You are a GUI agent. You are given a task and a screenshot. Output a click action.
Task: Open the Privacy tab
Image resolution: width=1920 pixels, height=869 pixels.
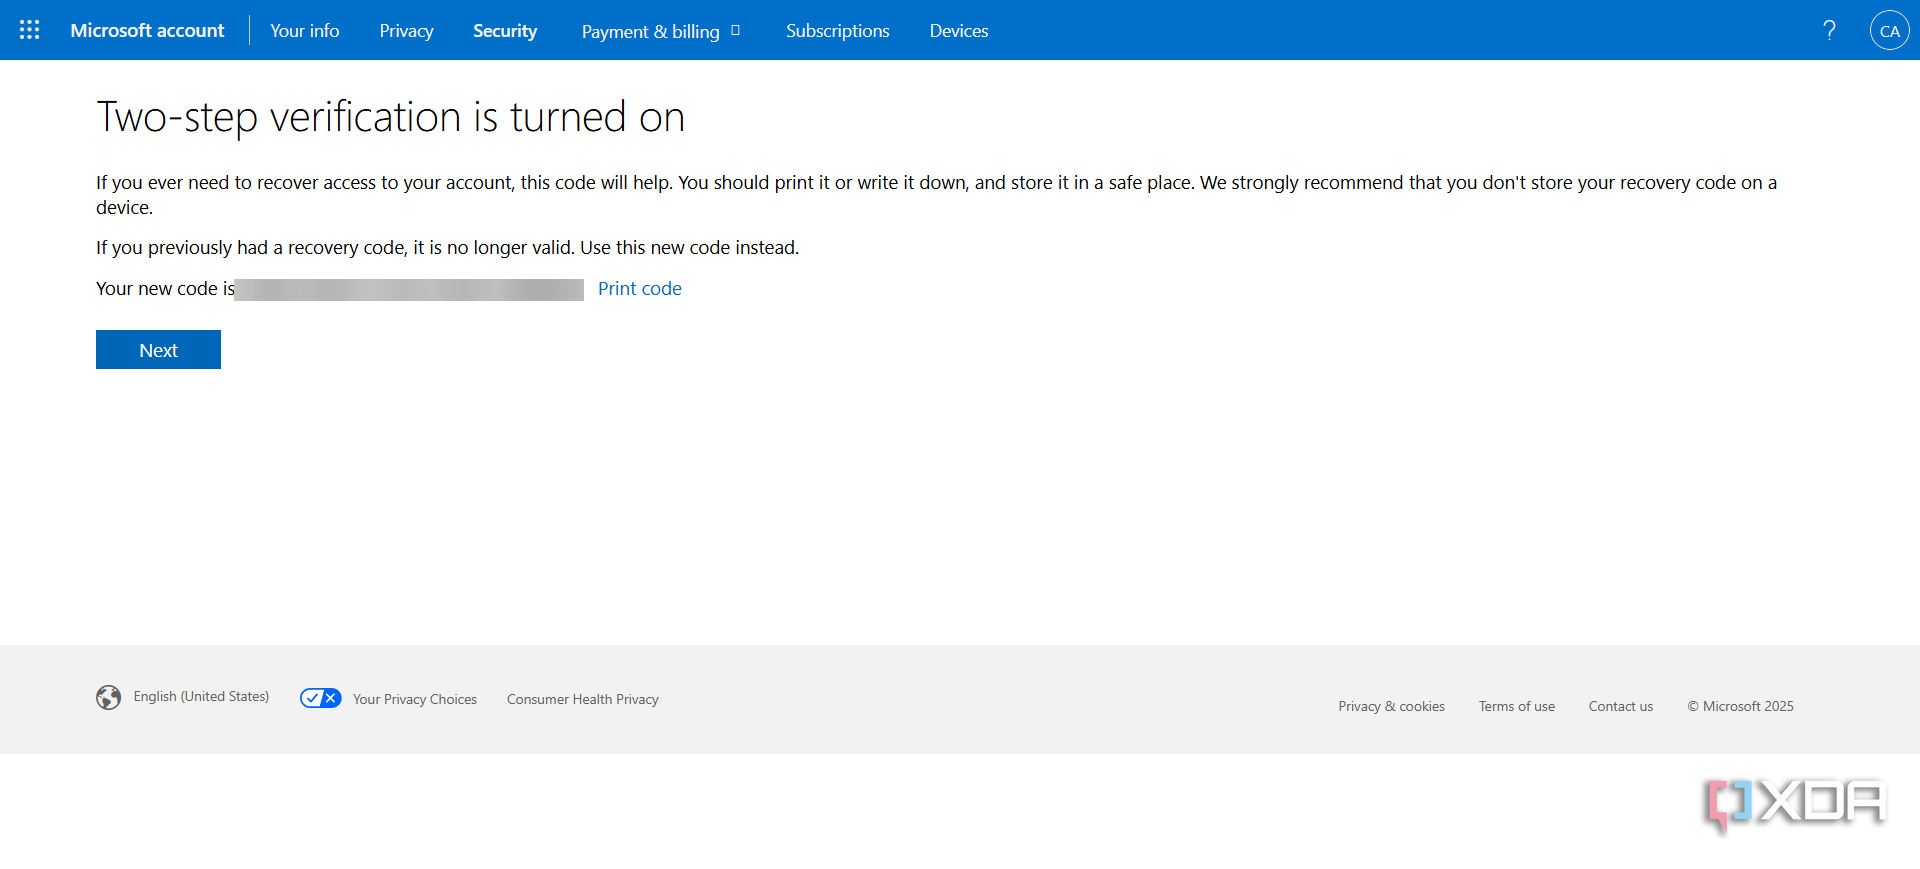pos(406,30)
